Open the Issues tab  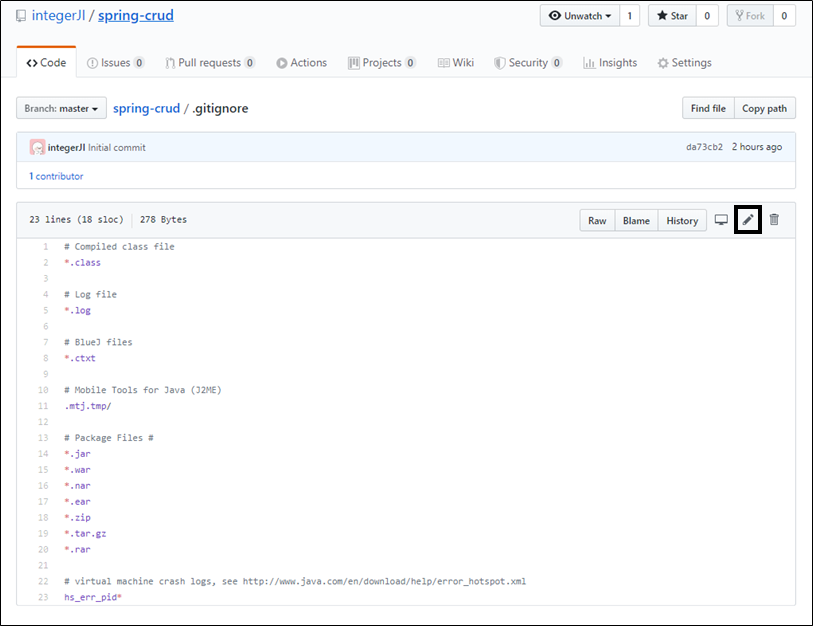point(115,63)
